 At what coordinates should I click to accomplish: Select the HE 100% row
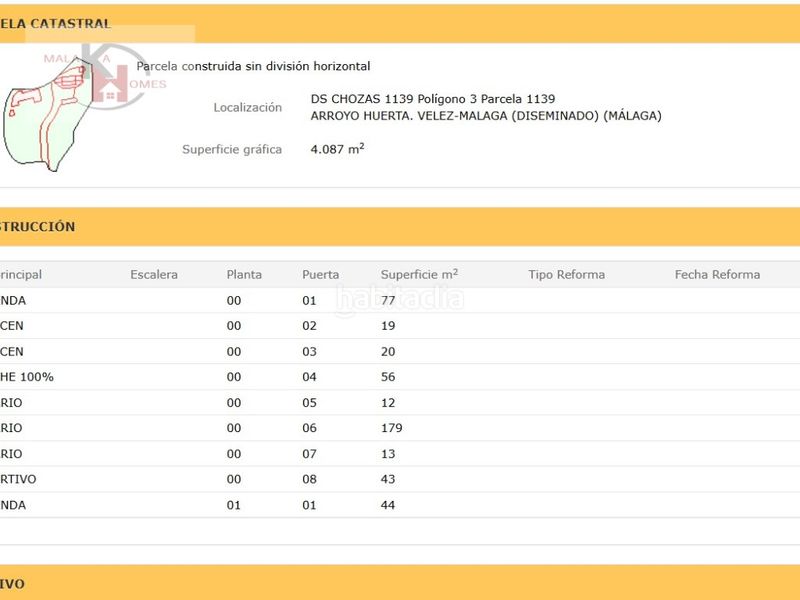click(400, 377)
